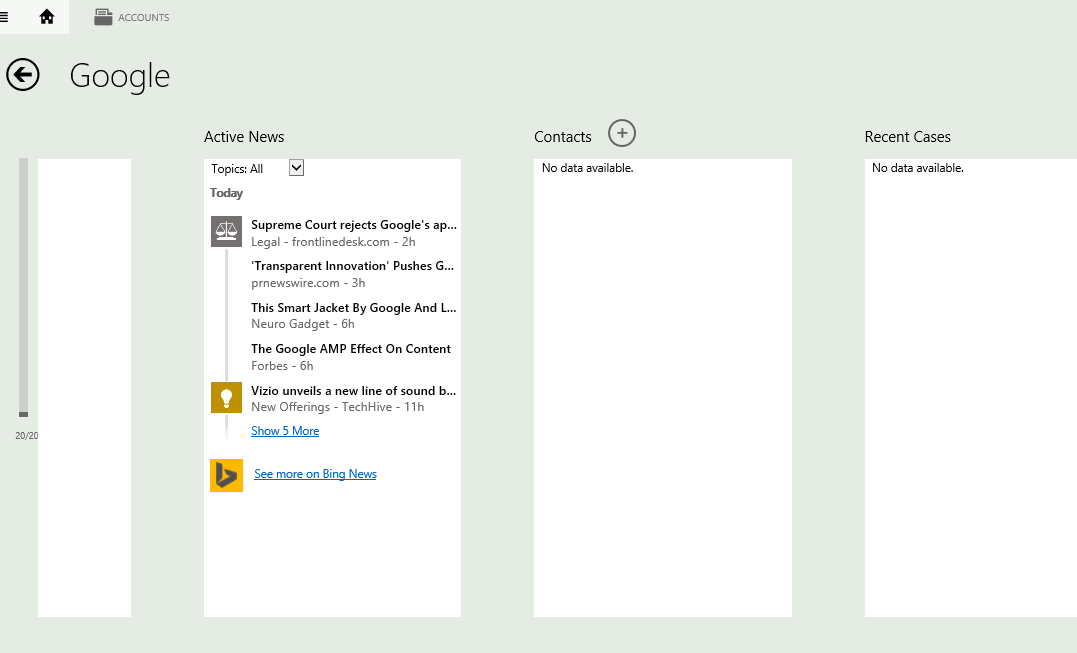This screenshot has height=653, width=1077.
Task: Open Supreme Court rejects Google's article
Action: [x=354, y=225]
